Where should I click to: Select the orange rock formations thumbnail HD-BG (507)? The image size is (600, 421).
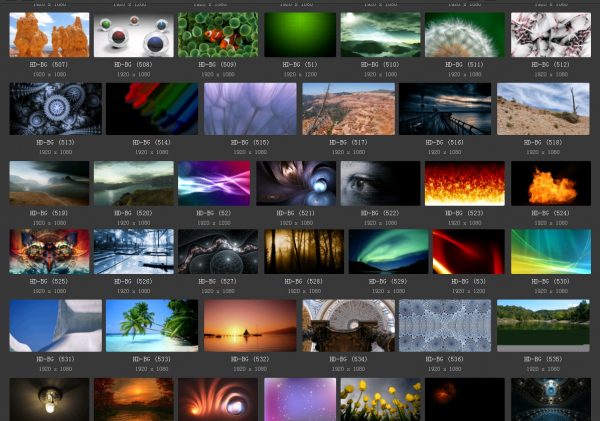49,35
